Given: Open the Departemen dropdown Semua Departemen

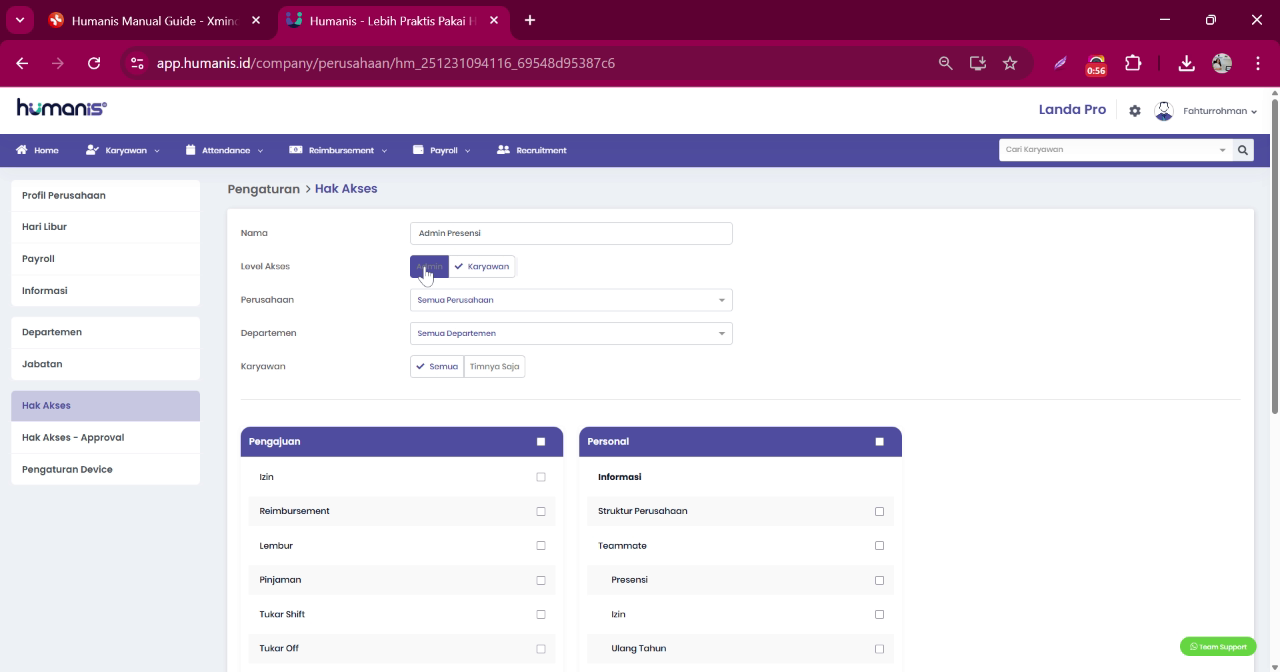Looking at the screenshot, I should pyautogui.click(x=571, y=333).
